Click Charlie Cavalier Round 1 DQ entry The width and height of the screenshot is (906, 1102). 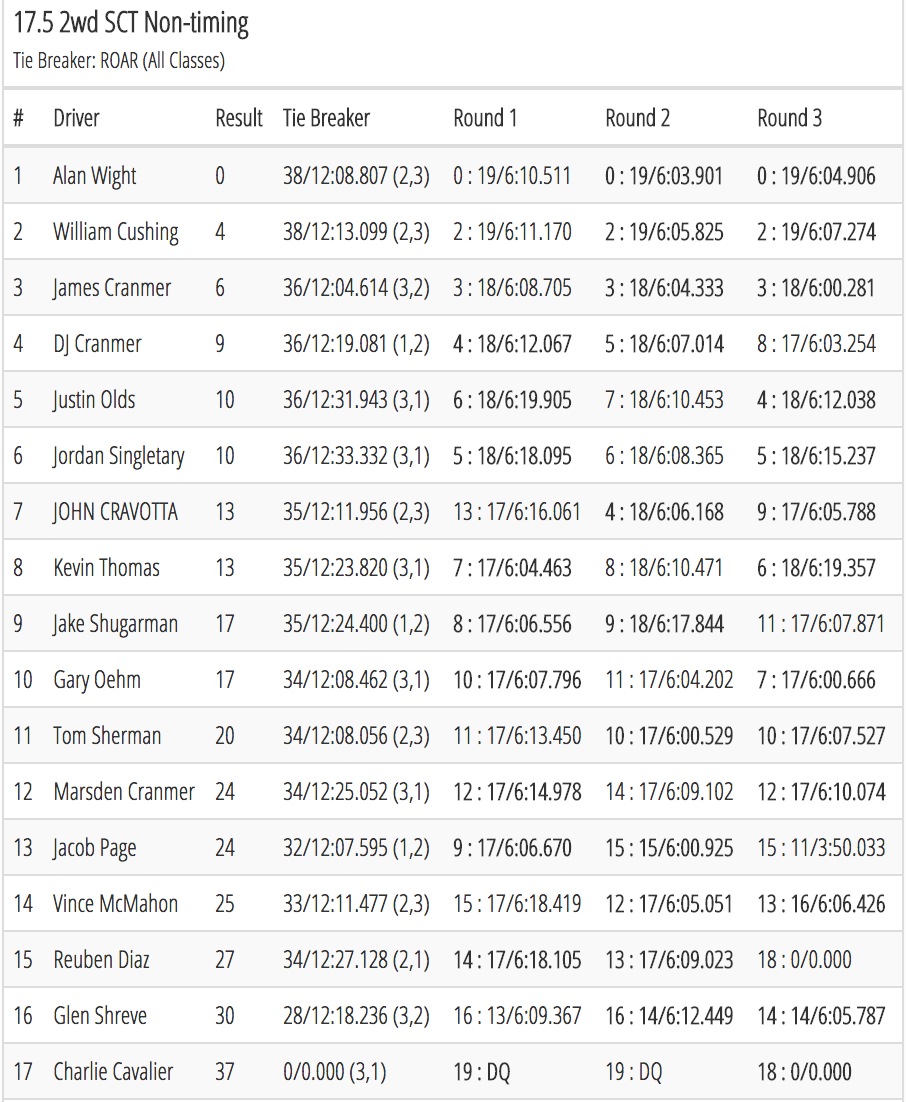(481, 1072)
